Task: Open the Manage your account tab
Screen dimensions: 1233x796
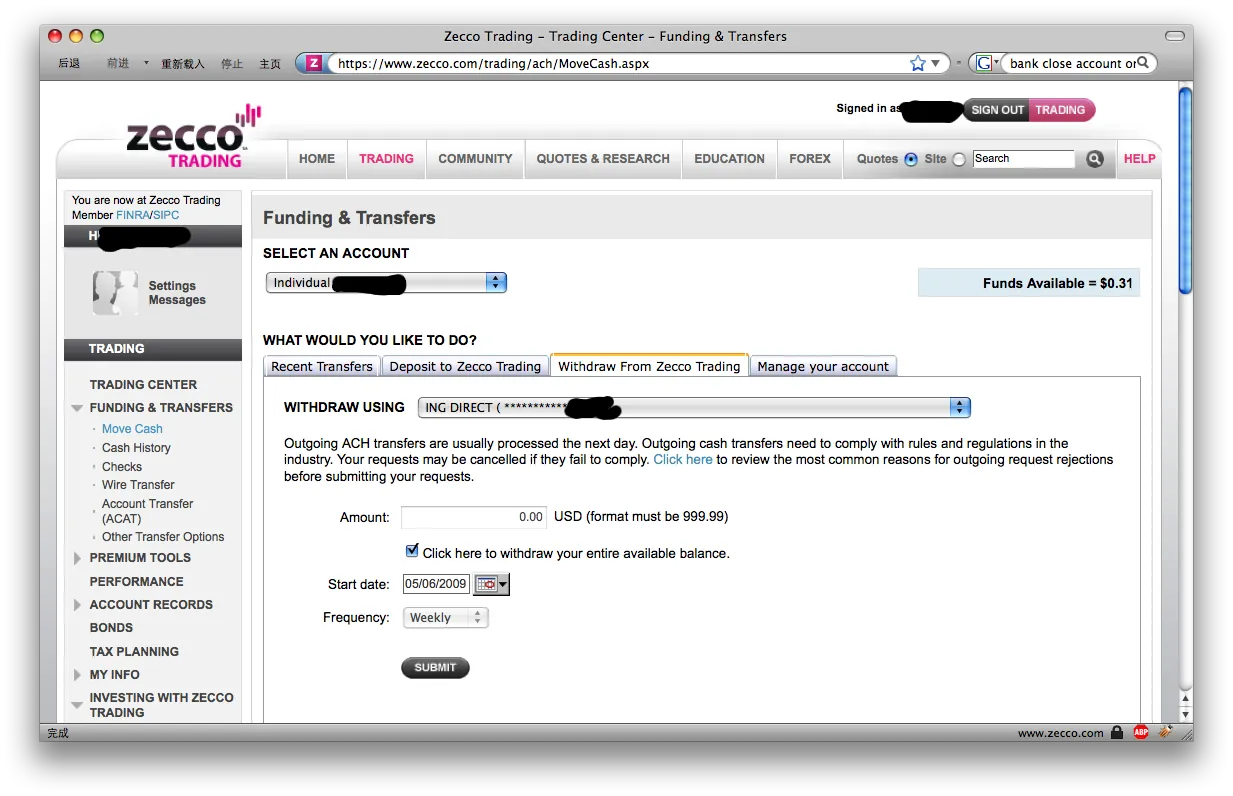Action: [823, 366]
